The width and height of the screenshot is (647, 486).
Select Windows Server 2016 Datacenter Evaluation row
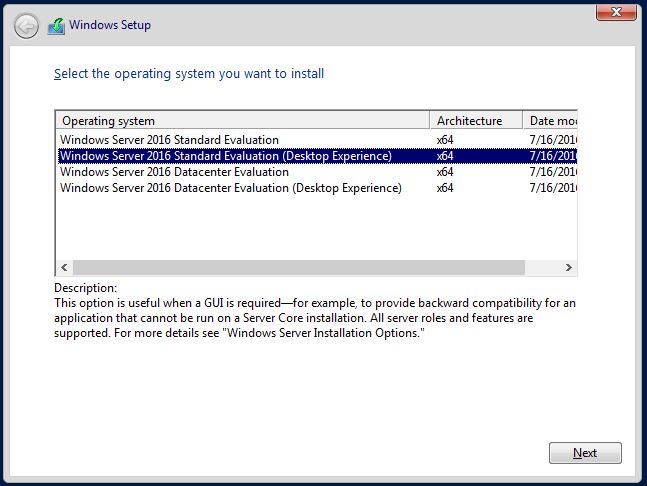[x=316, y=172]
